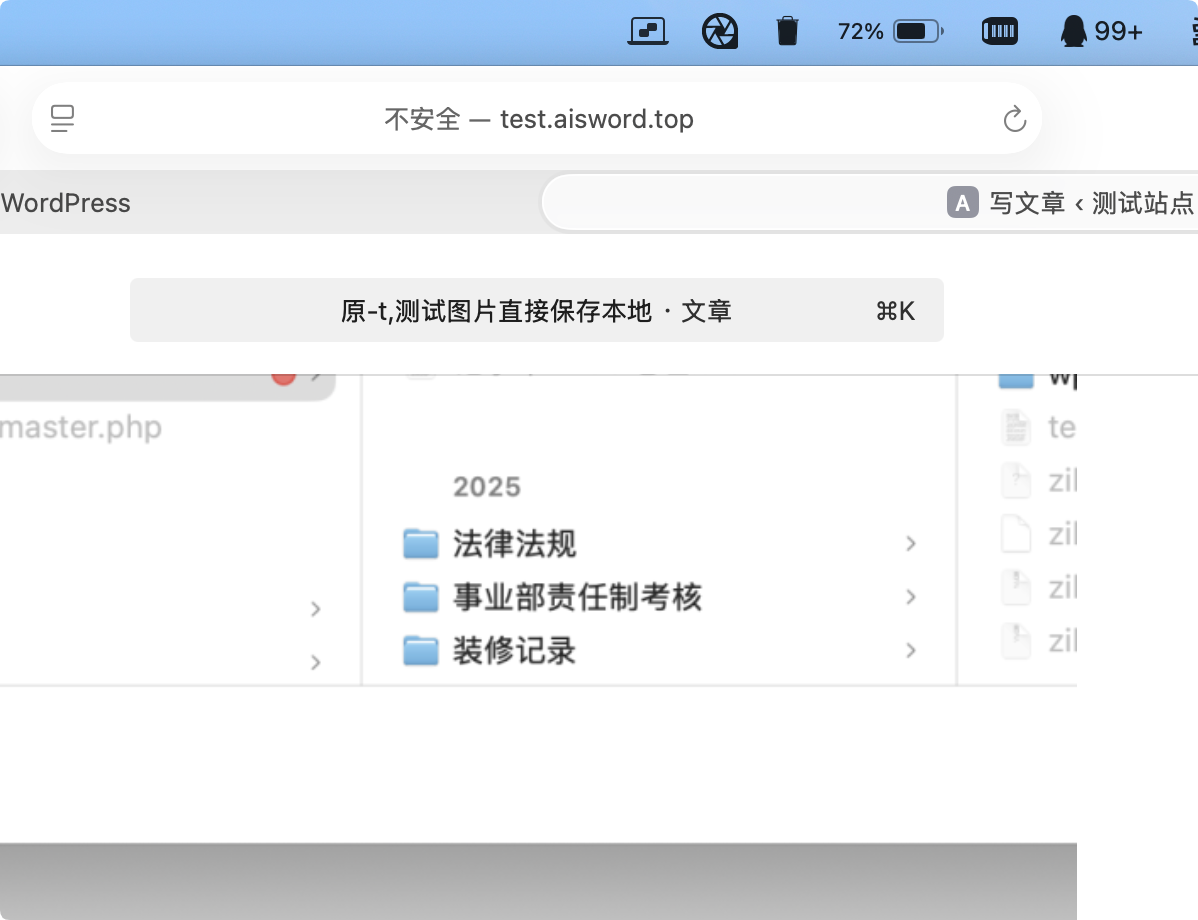Image resolution: width=1198 pixels, height=920 pixels.
Task: Open the QQ penguin icon showing 99+
Action: point(1100,32)
